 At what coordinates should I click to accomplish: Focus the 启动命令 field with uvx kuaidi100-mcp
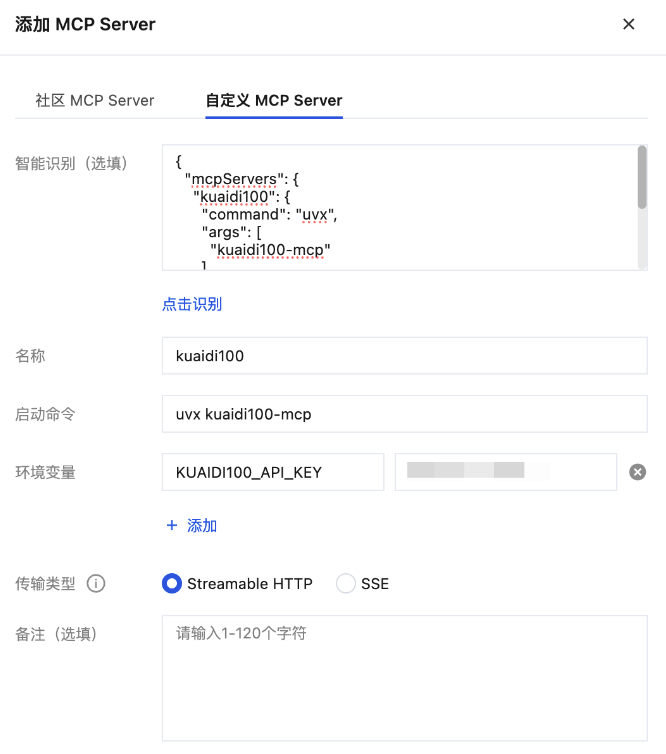(404, 414)
